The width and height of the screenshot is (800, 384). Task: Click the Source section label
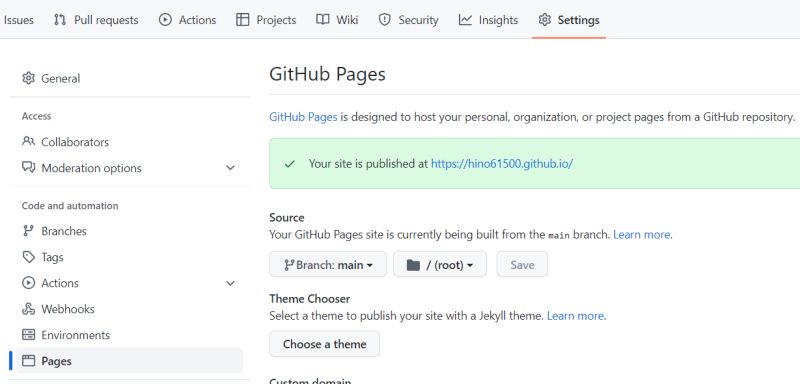[x=287, y=217]
